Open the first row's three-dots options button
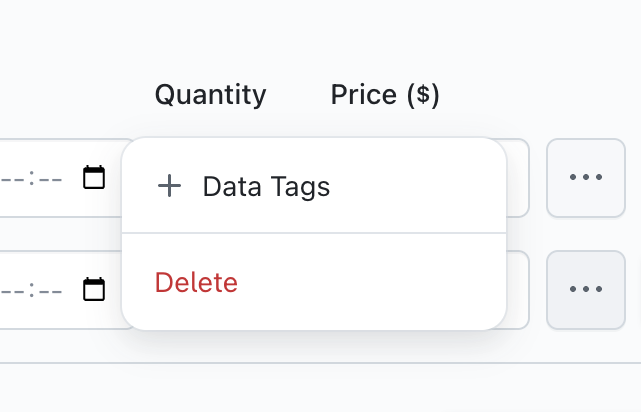This screenshot has height=412, width=641. pyautogui.click(x=585, y=178)
